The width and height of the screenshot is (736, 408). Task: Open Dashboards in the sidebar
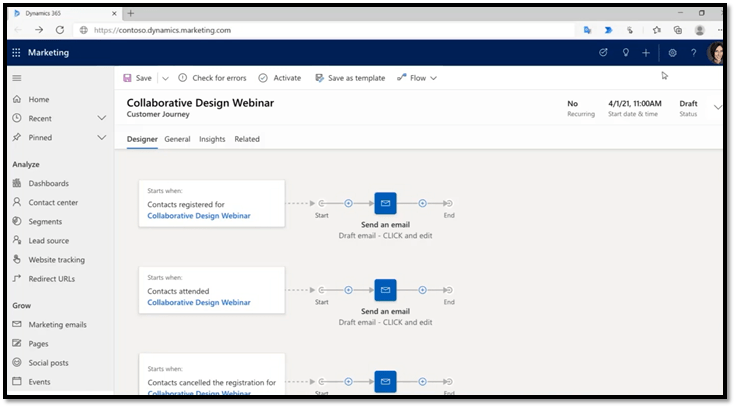pos(48,183)
